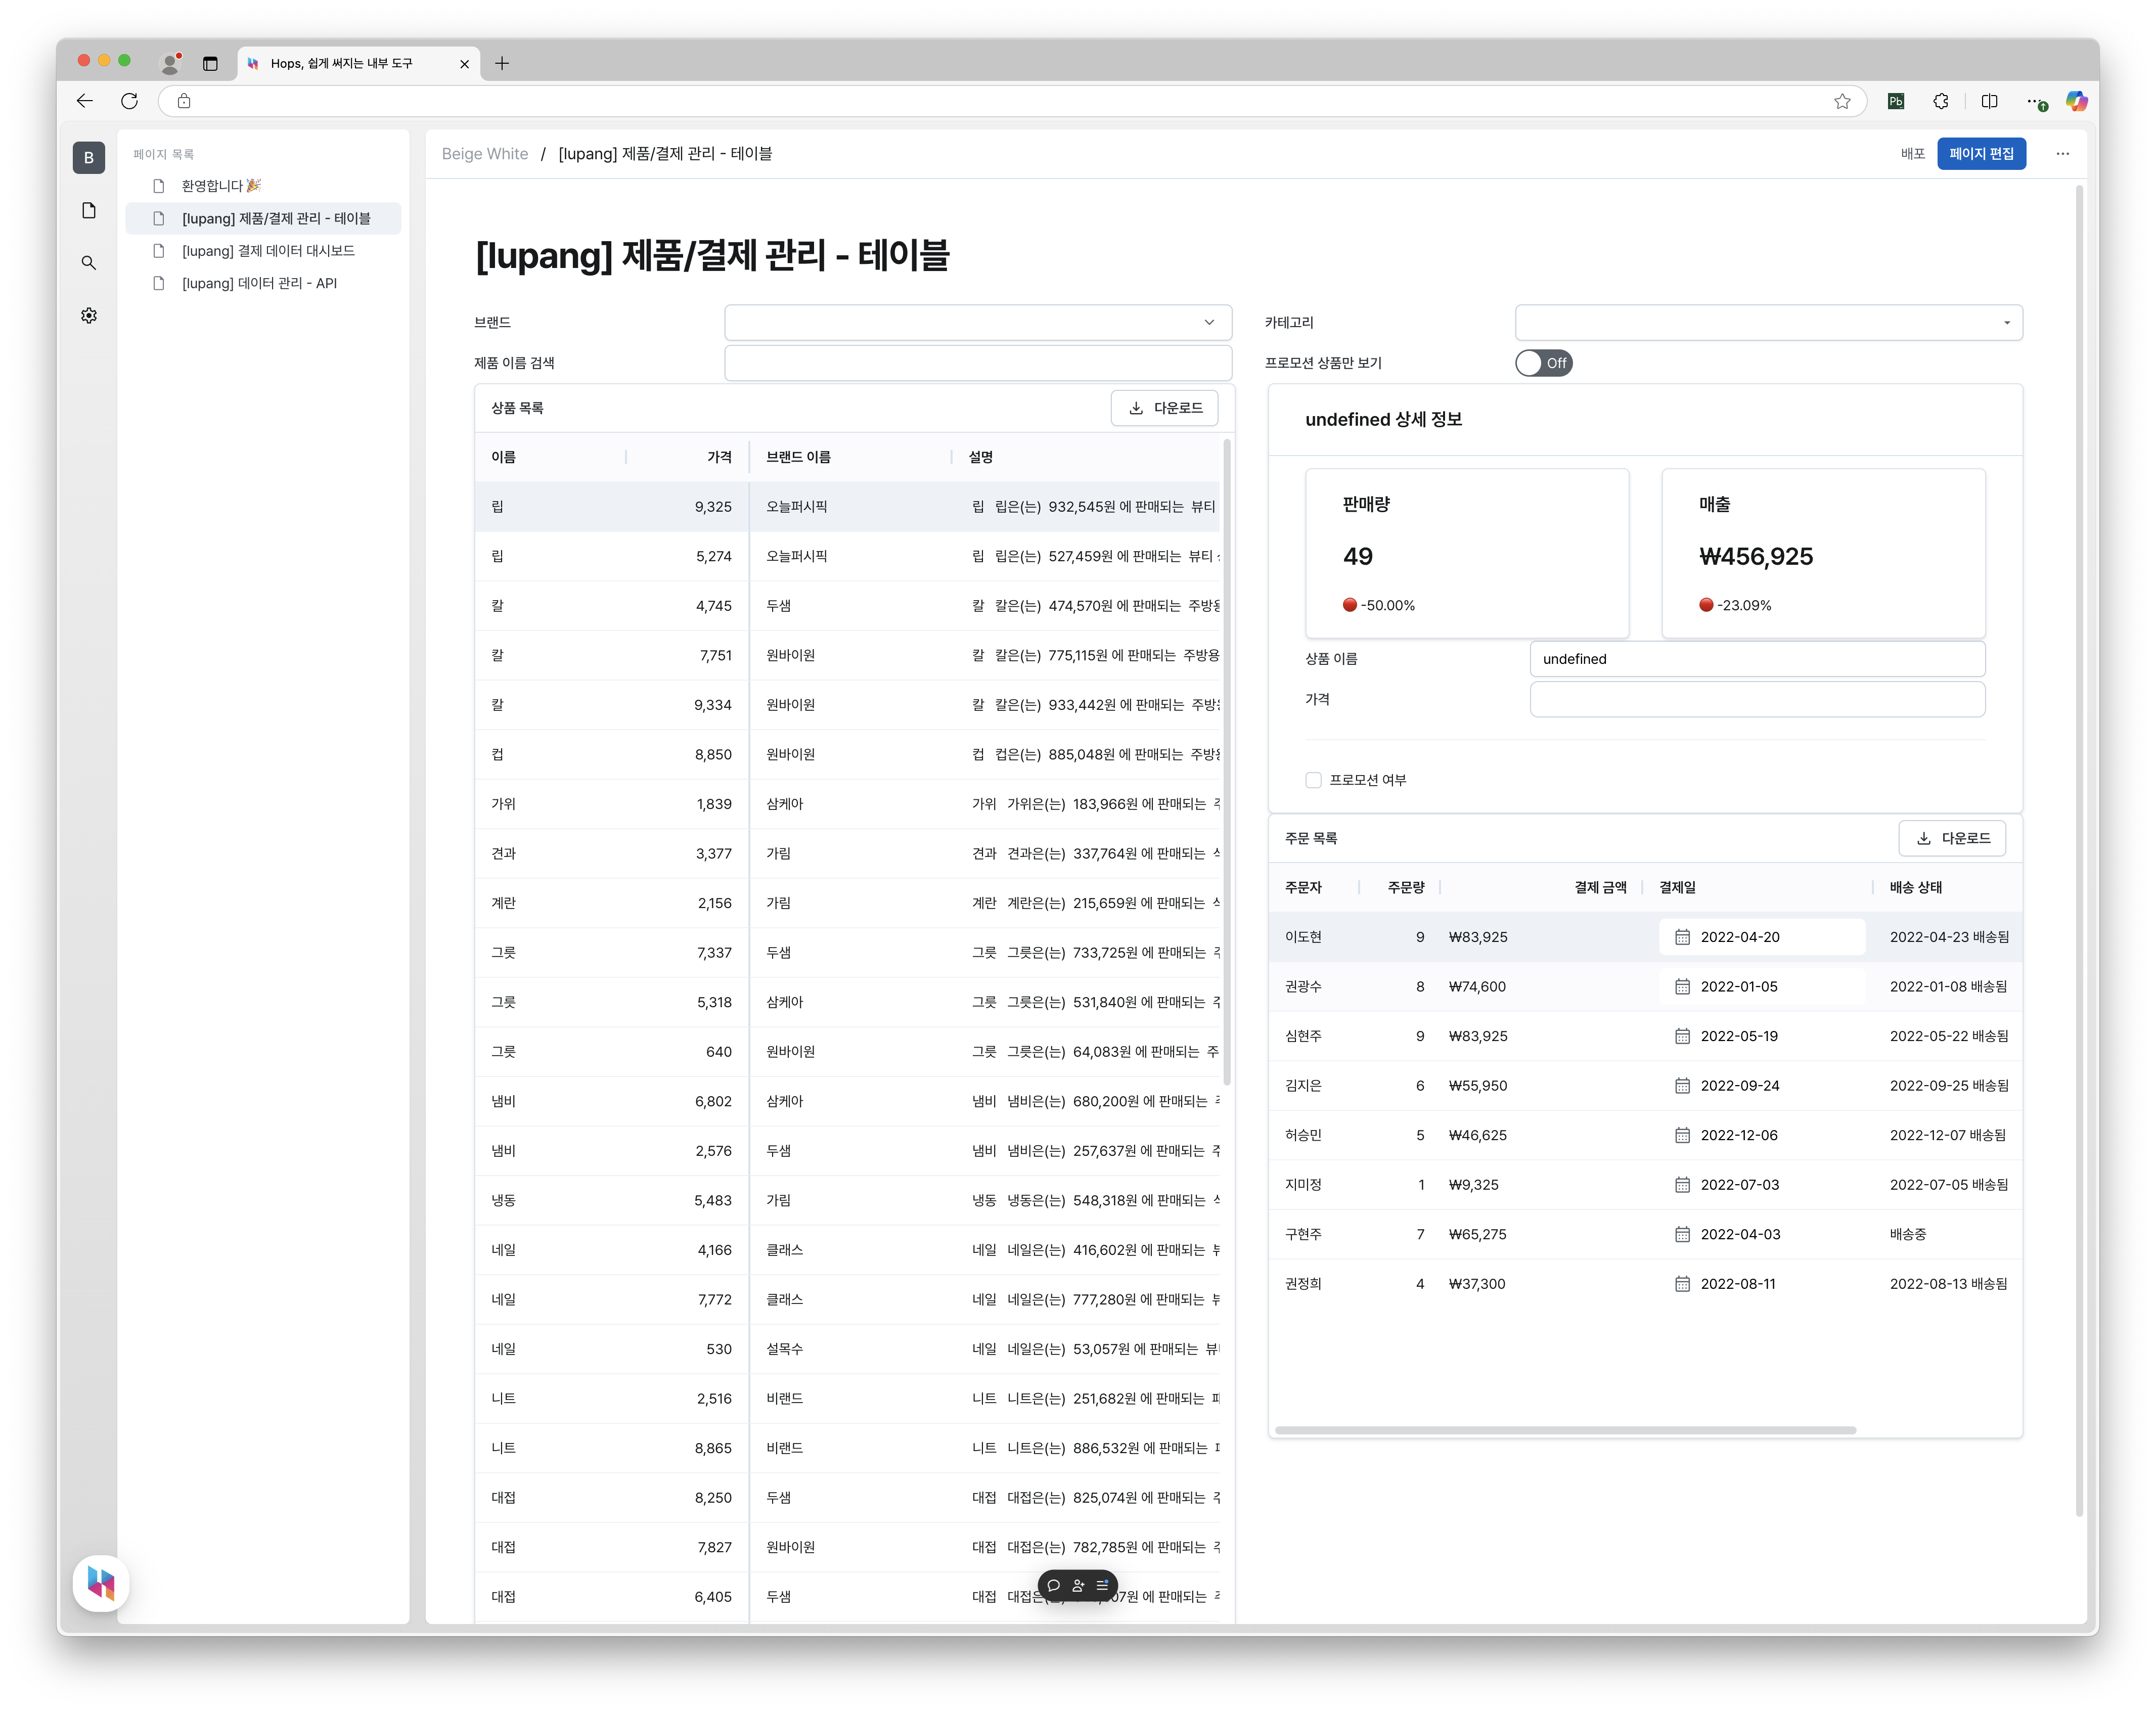Open the settings gear in left rail
2156x1711 pixels.
(89, 315)
